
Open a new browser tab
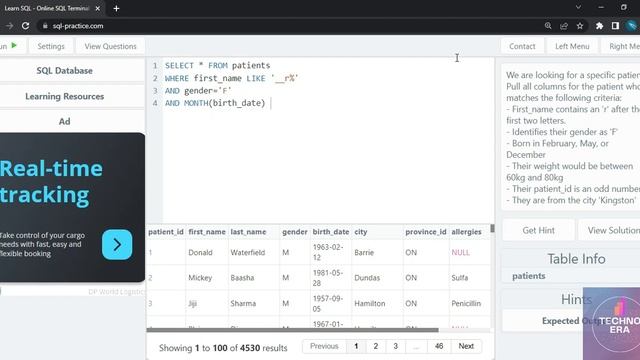pyautogui.click(x=116, y=8)
